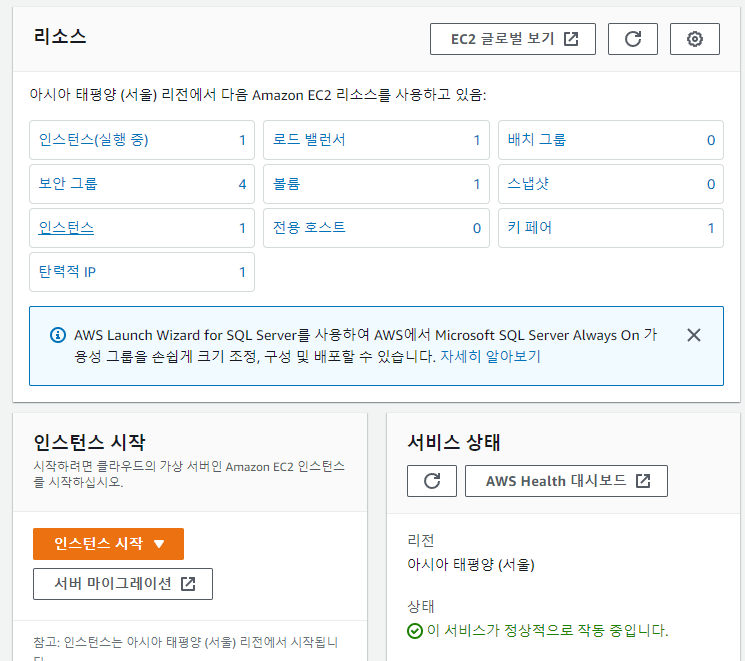Open 배치 그룹 resource link
The image size is (745, 661).
[x=536, y=140]
